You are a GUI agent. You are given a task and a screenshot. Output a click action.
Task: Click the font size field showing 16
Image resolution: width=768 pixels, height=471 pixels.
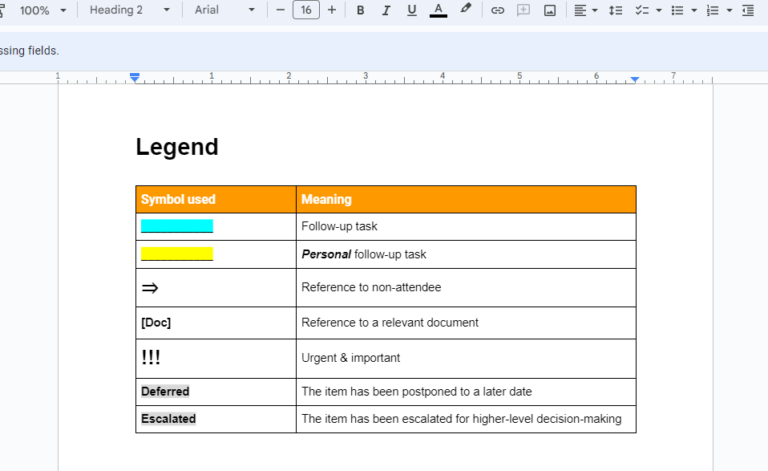tap(306, 10)
